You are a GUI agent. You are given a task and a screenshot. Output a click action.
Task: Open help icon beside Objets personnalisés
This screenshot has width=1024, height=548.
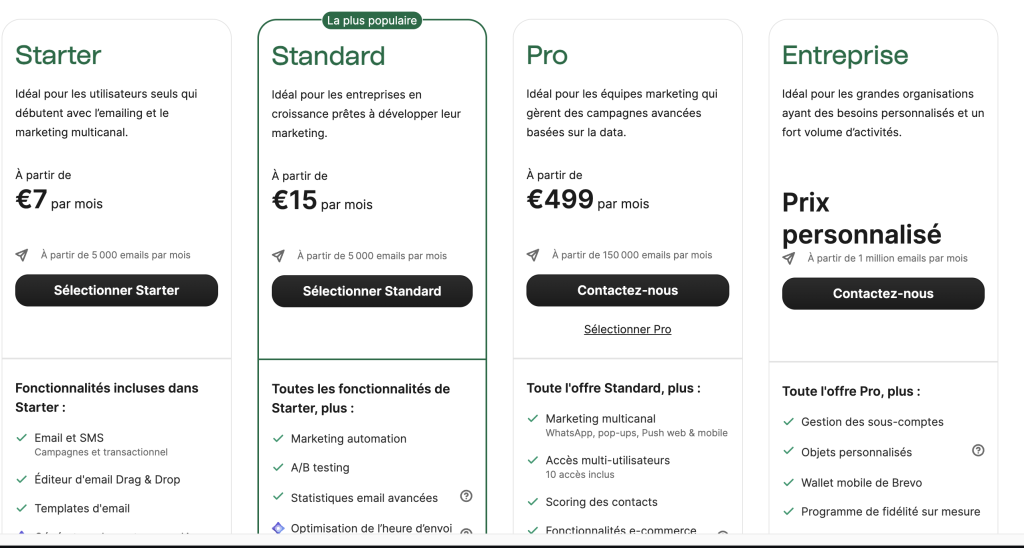tap(978, 451)
